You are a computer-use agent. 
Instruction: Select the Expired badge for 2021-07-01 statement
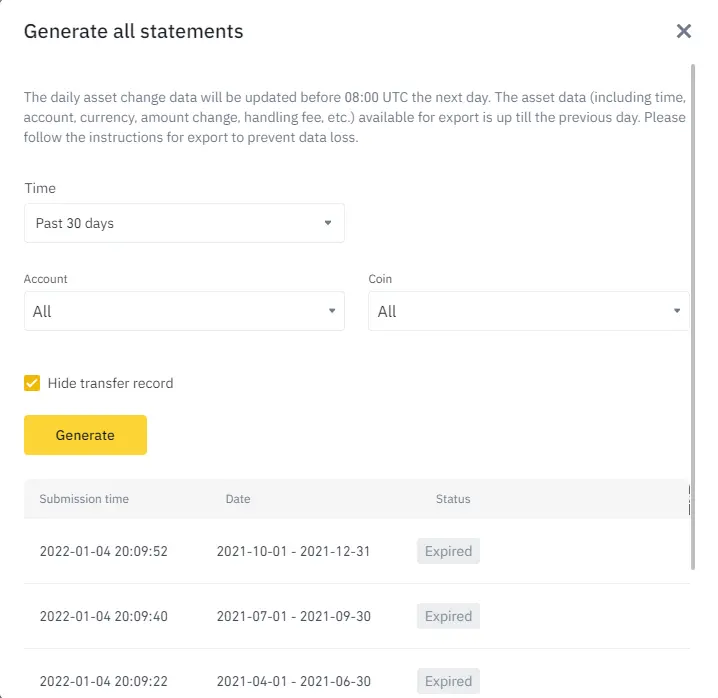point(448,616)
